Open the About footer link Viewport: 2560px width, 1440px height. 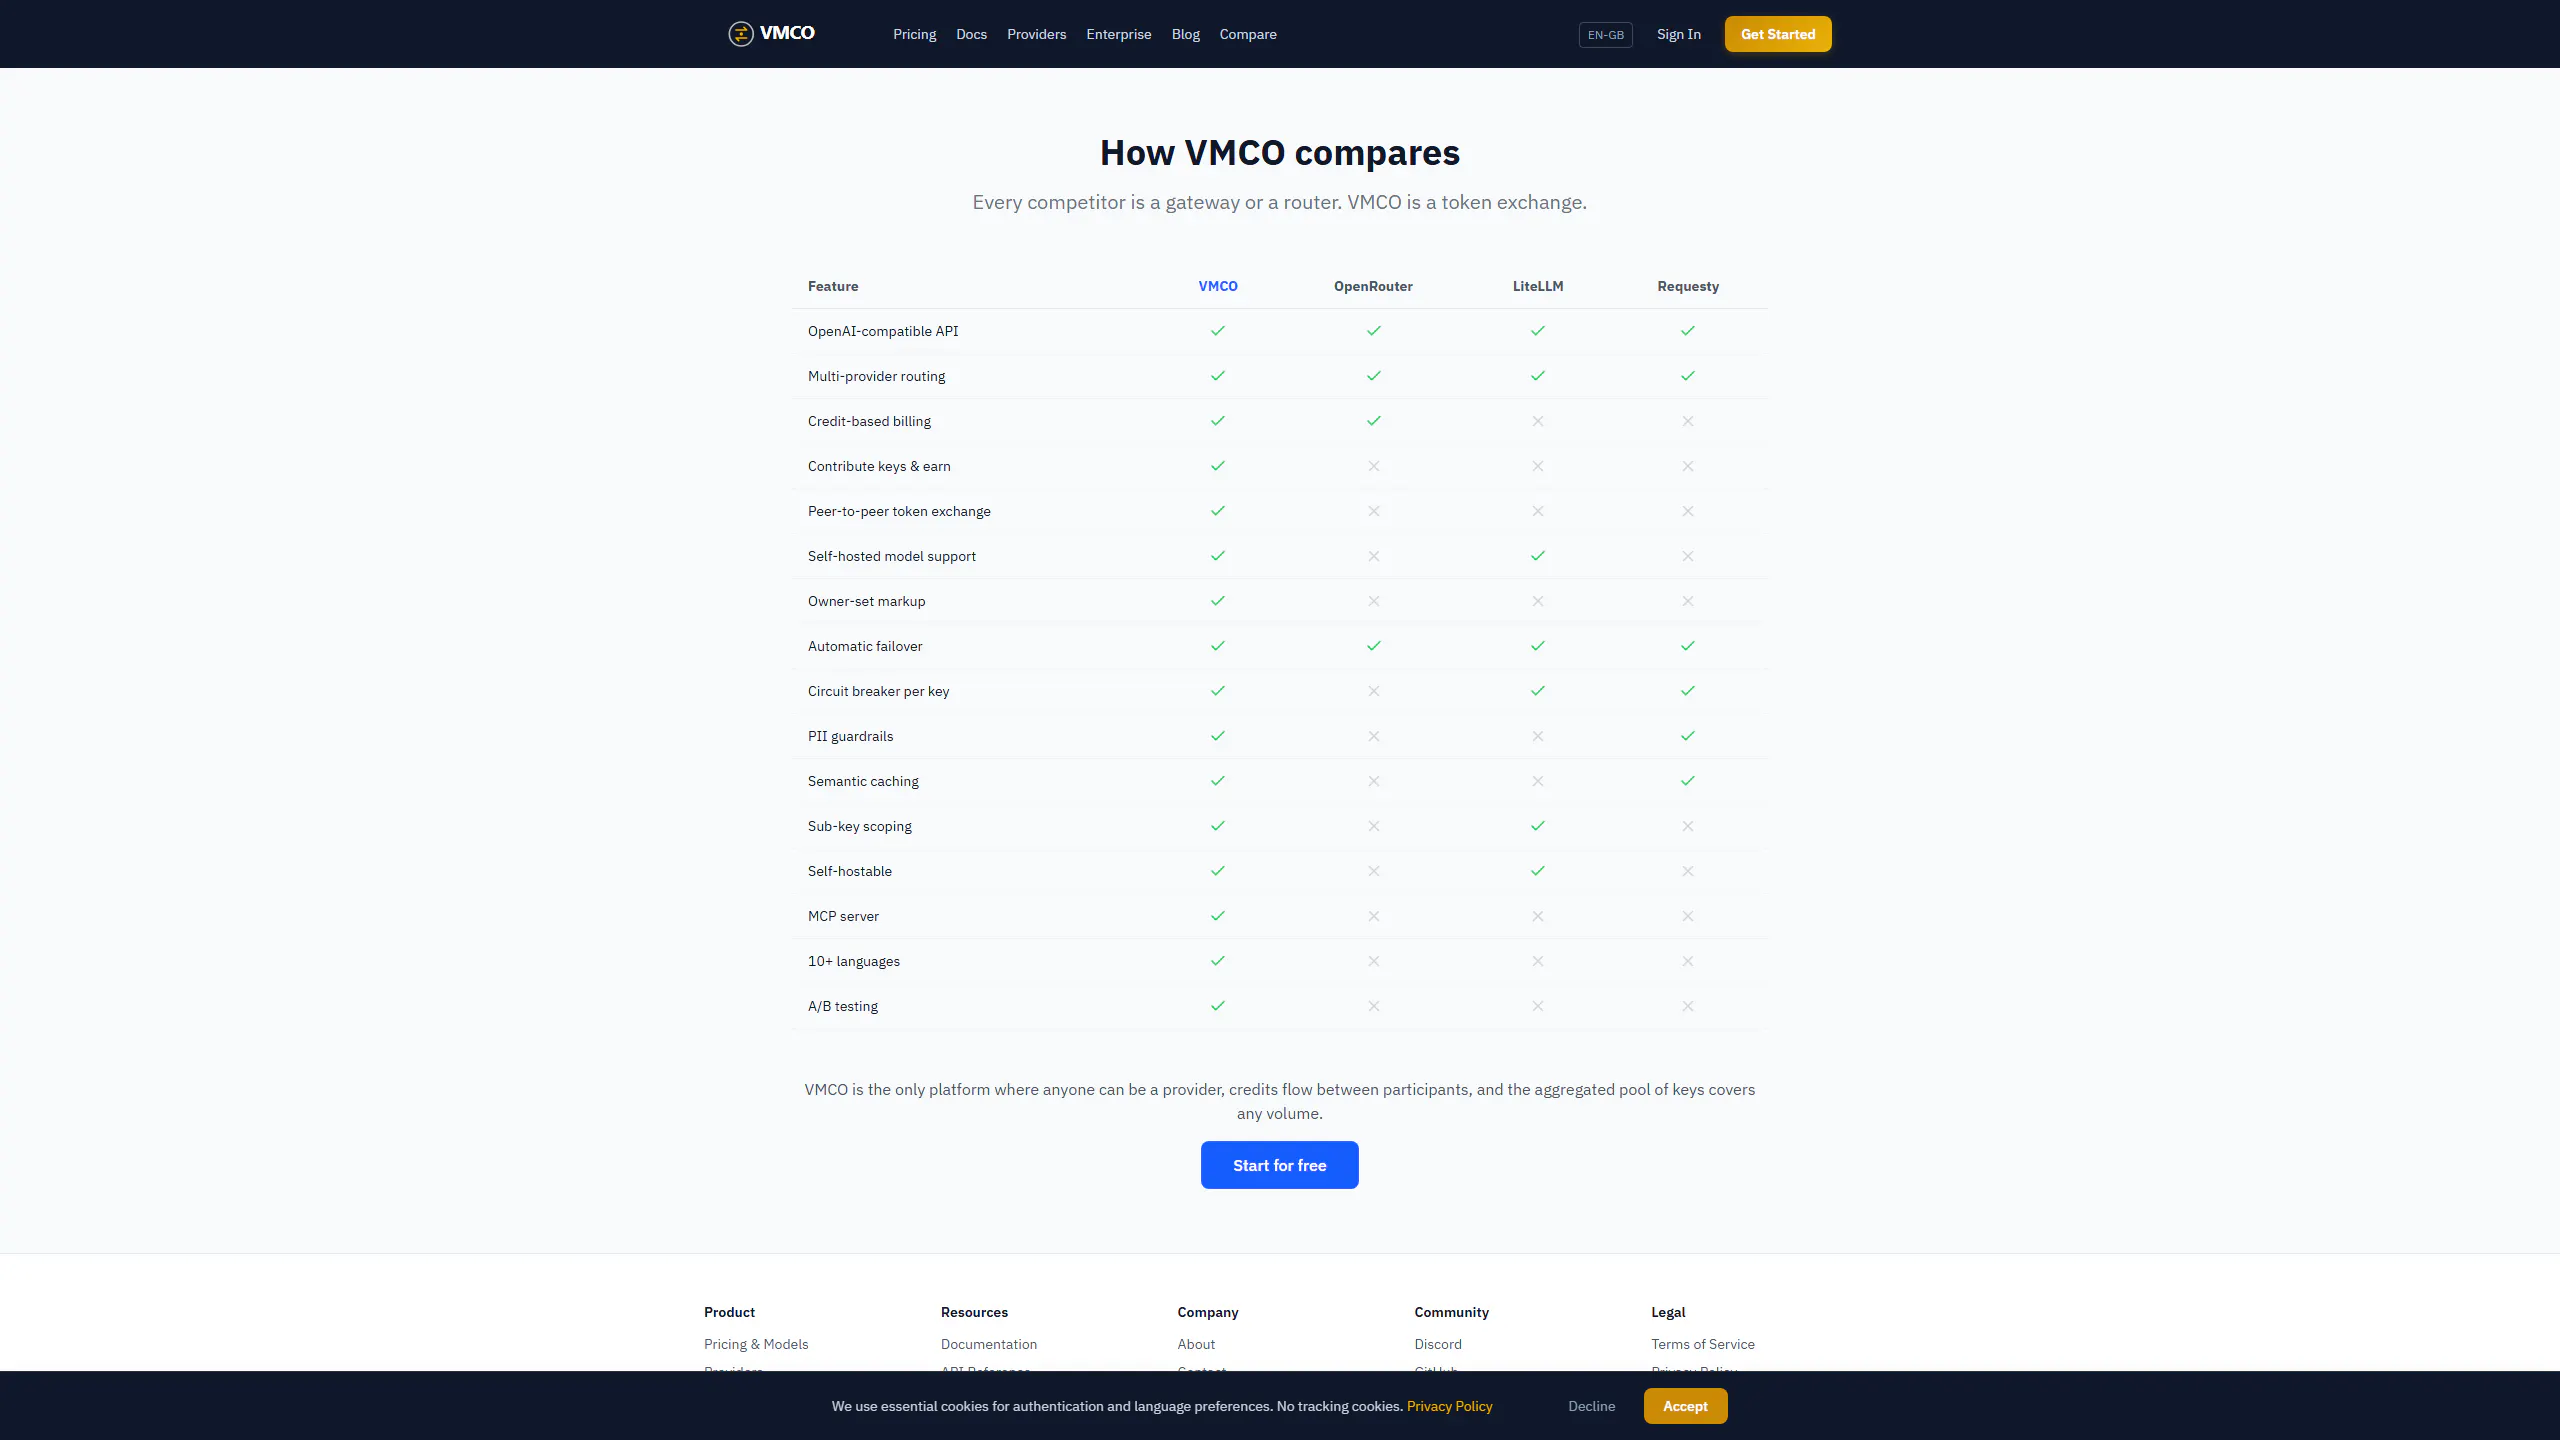point(1196,1344)
